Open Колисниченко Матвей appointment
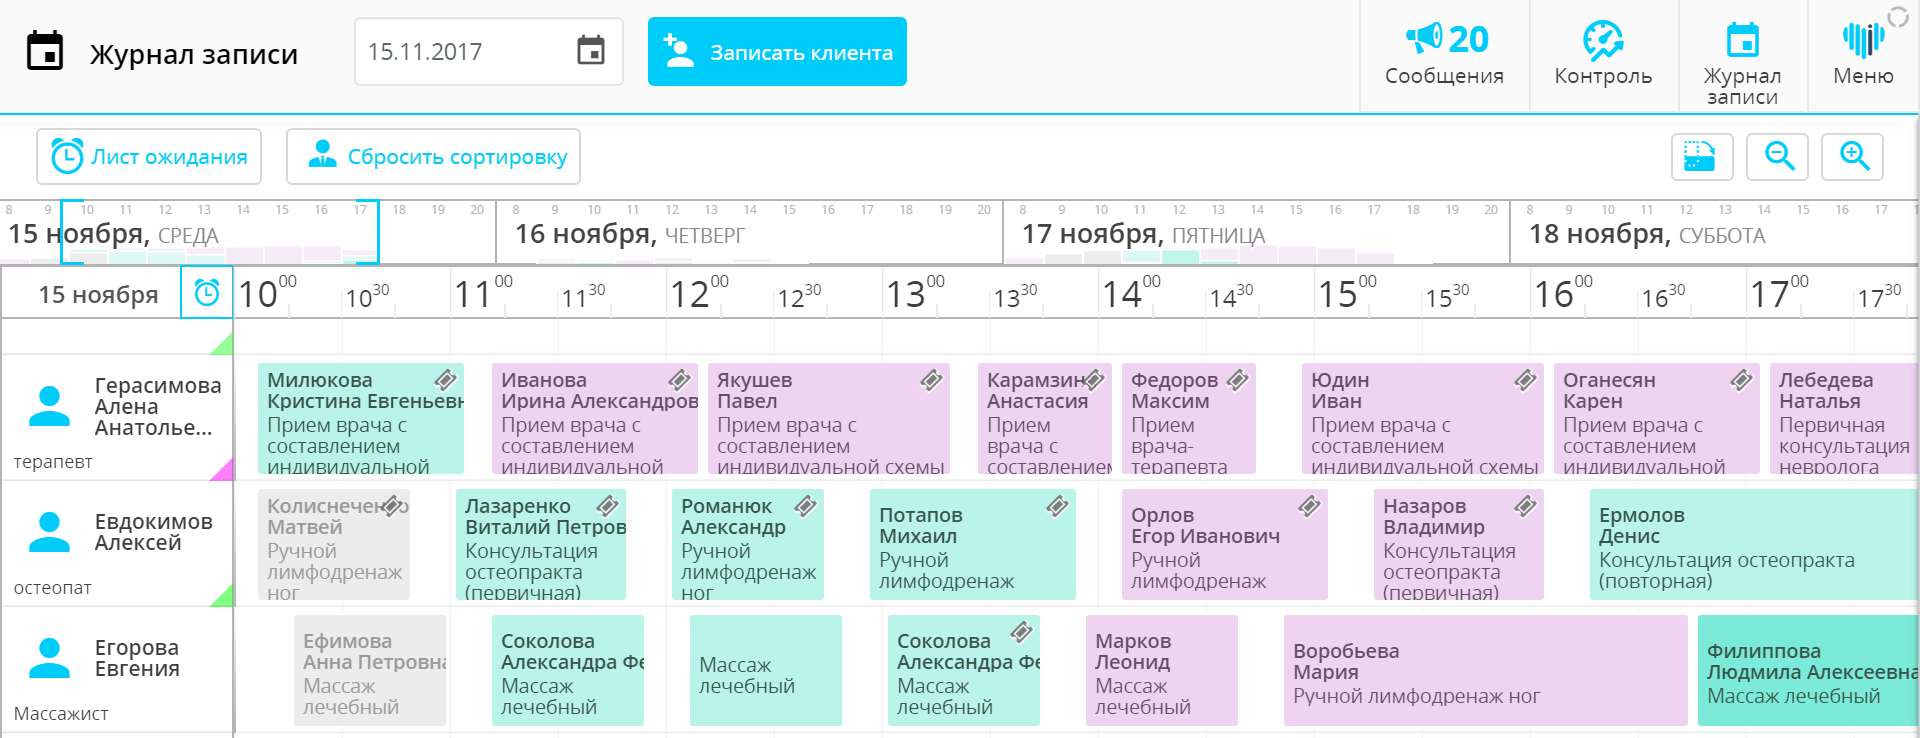This screenshot has width=1920, height=738. [x=334, y=545]
